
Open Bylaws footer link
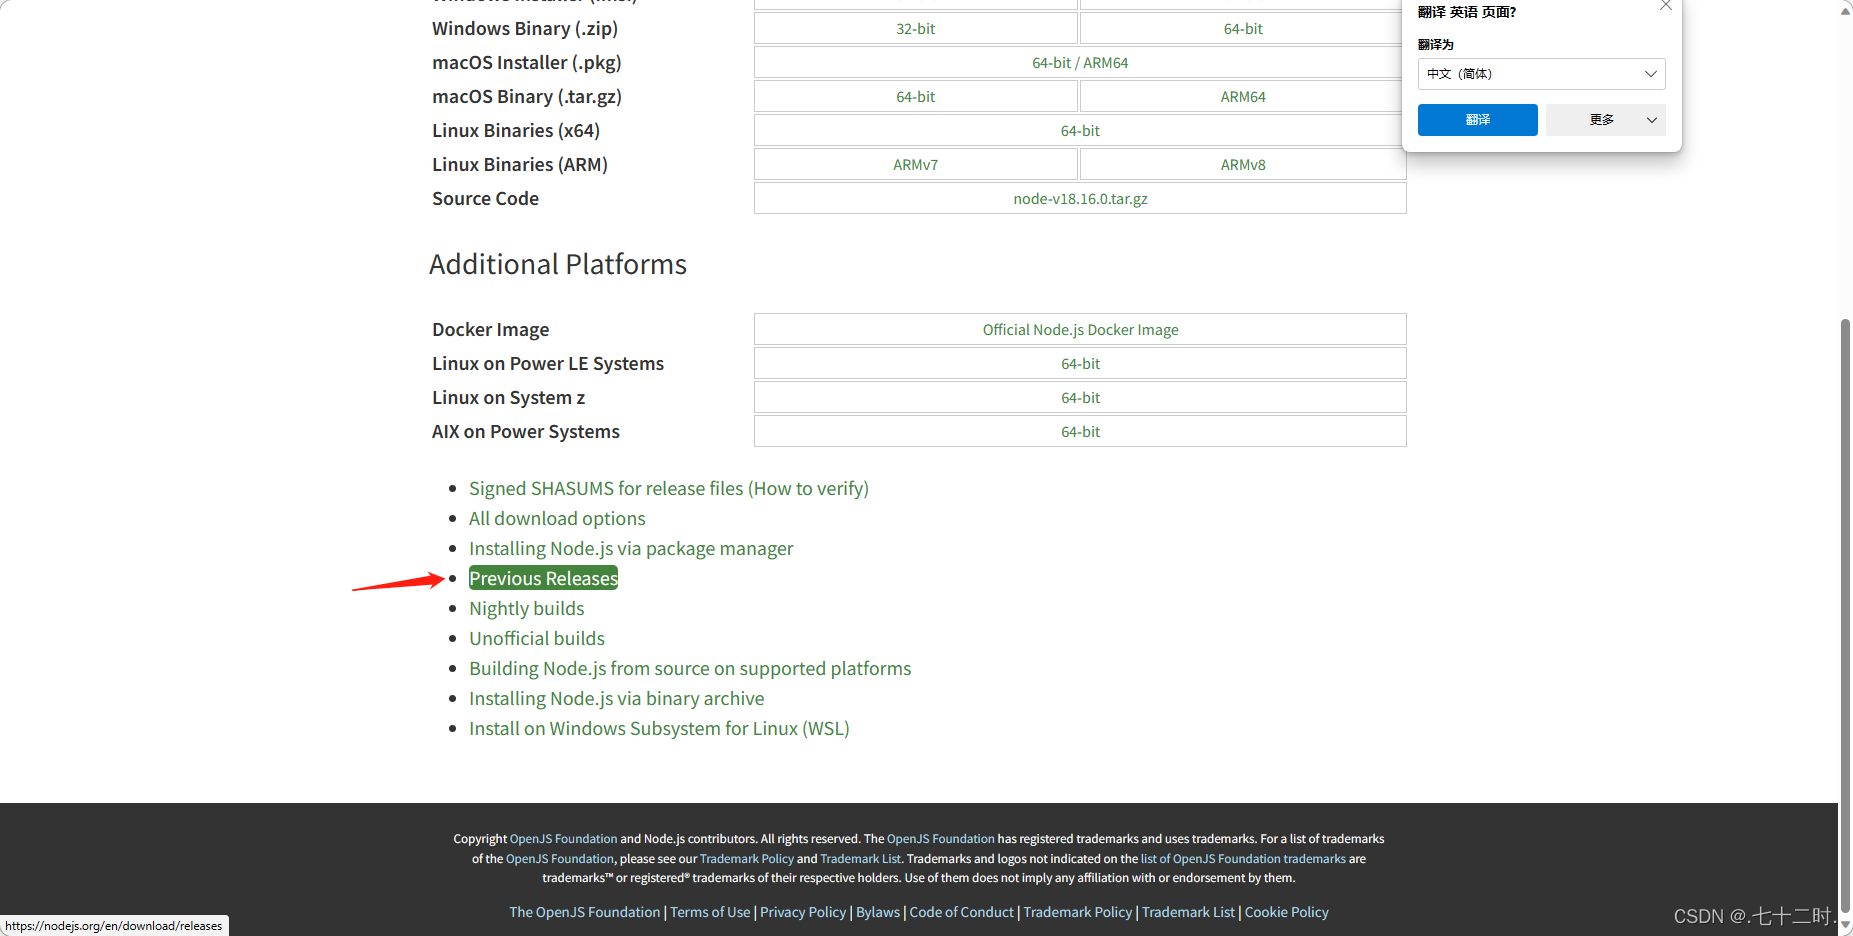878,912
